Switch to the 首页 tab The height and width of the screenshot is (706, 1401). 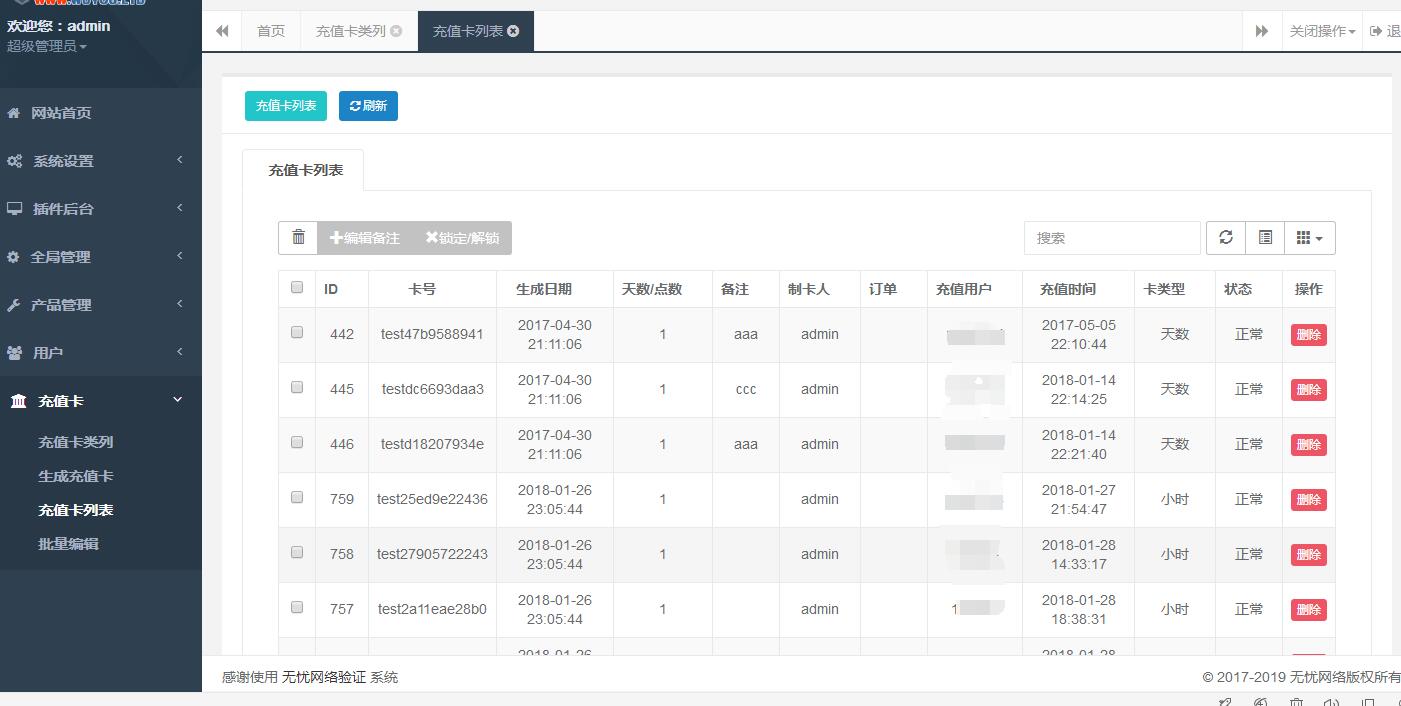(x=271, y=31)
